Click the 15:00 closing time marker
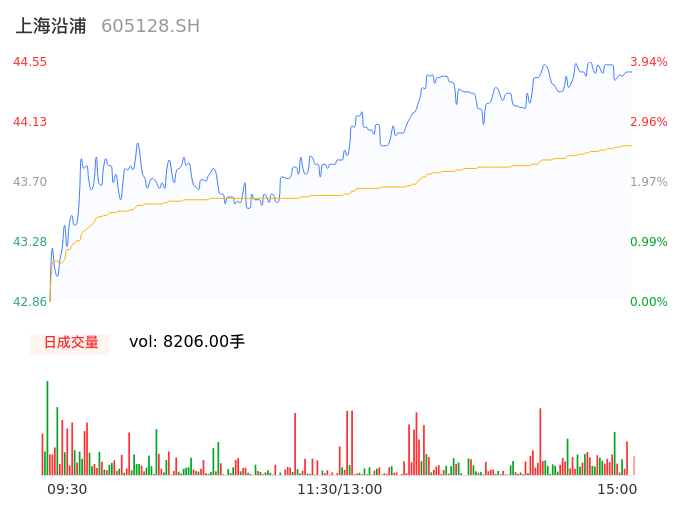The height and width of the screenshot is (524, 686). click(x=617, y=489)
